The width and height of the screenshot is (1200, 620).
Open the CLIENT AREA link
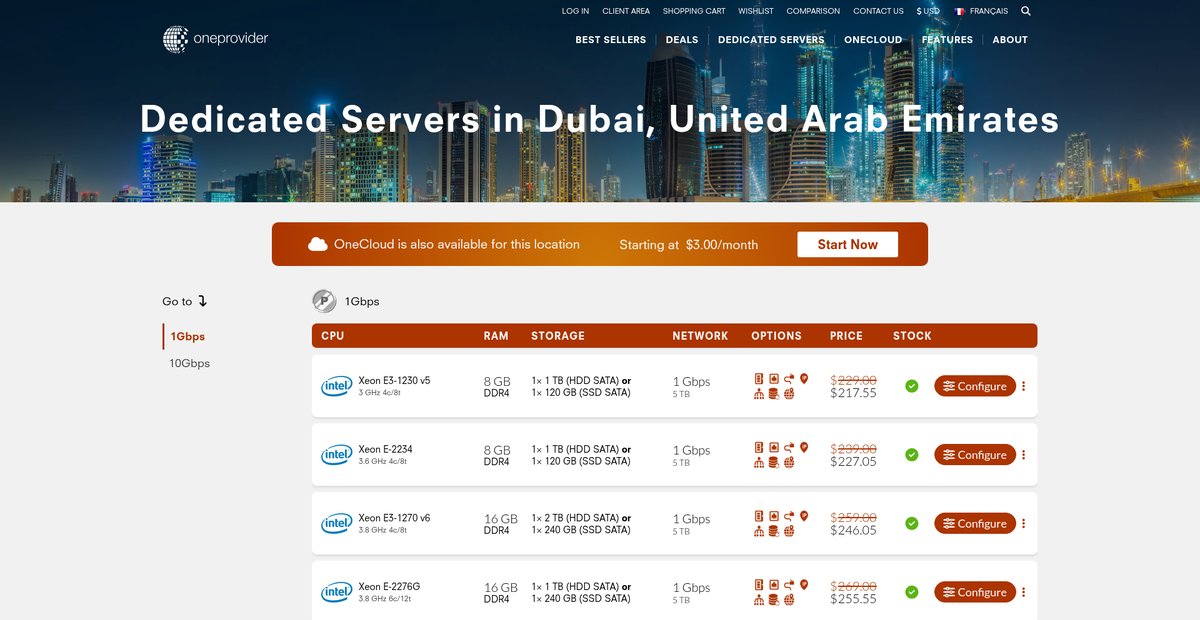(x=626, y=11)
